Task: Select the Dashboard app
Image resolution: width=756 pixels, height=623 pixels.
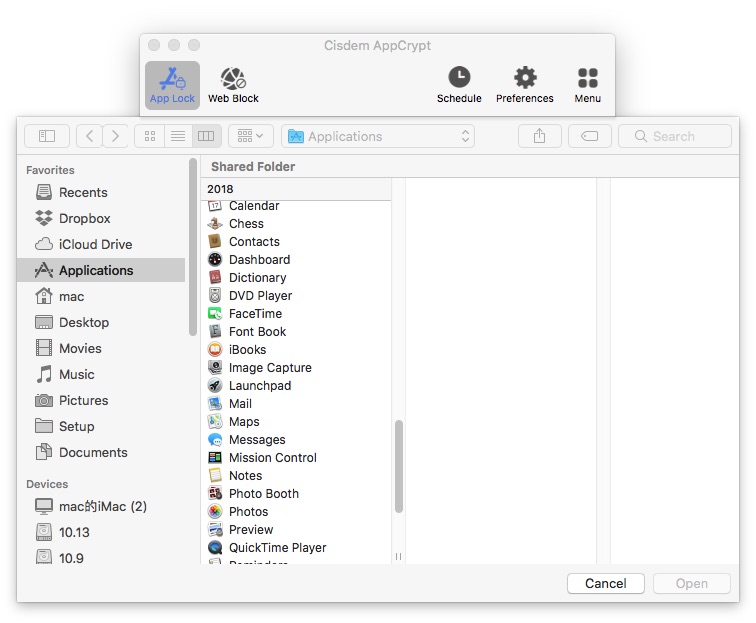Action: [x=296, y=260]
